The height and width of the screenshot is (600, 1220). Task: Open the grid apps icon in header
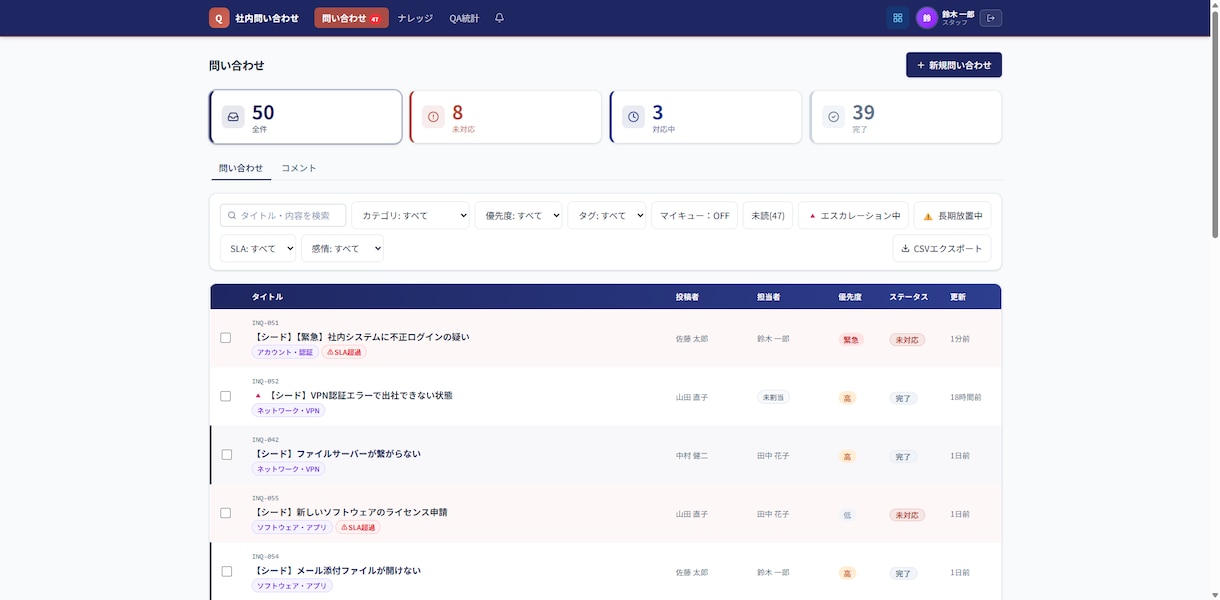click(897, 18)
